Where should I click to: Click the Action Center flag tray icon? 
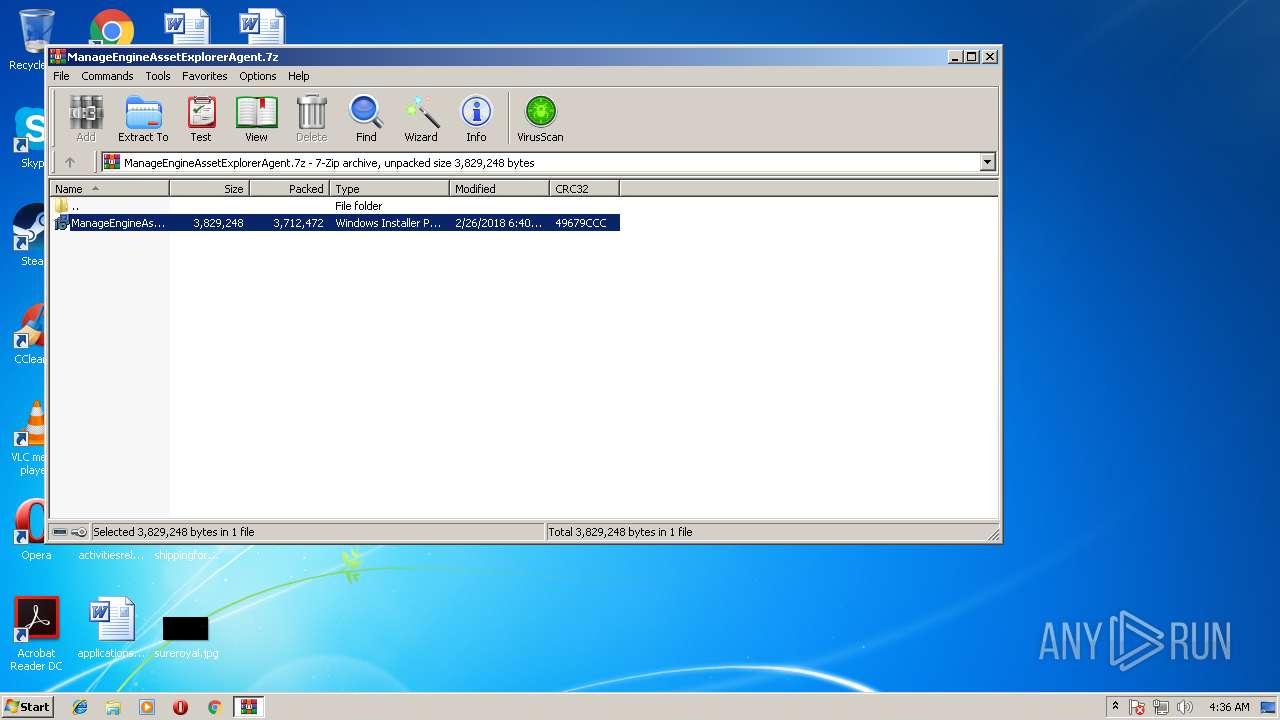[1137, 707]
